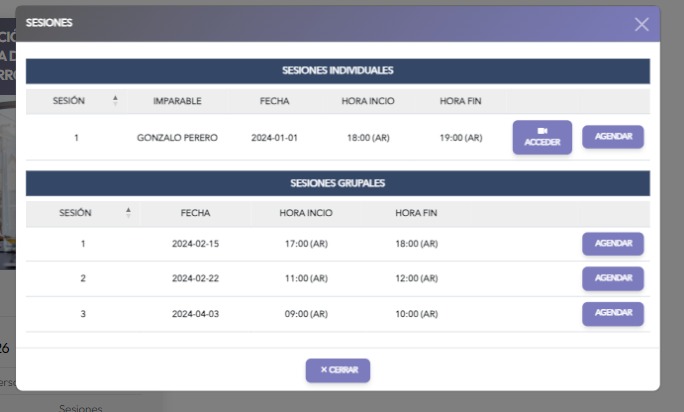The width and height of the screenshot is (684, 412).
Task: Select the 09:00 (AR) start time cell
Action: tap(306, 314)
